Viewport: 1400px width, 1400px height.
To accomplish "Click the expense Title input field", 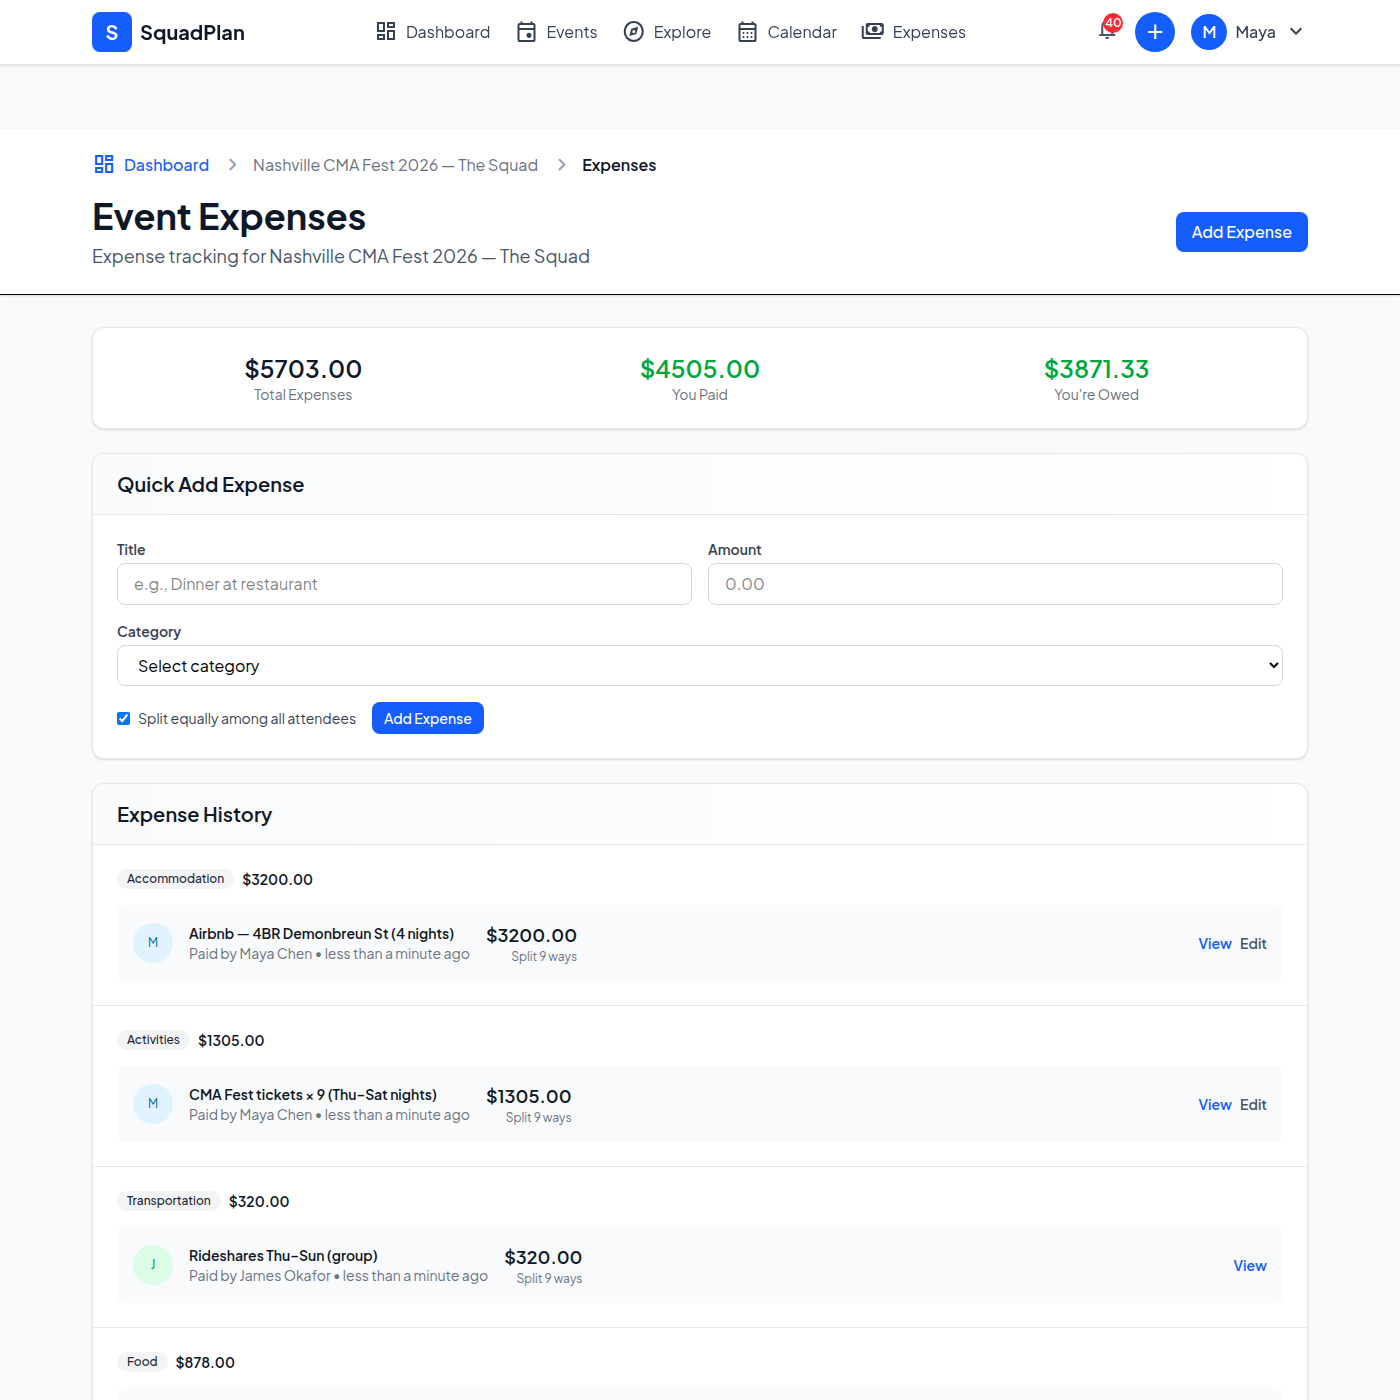I will click(x=403, y=583).
